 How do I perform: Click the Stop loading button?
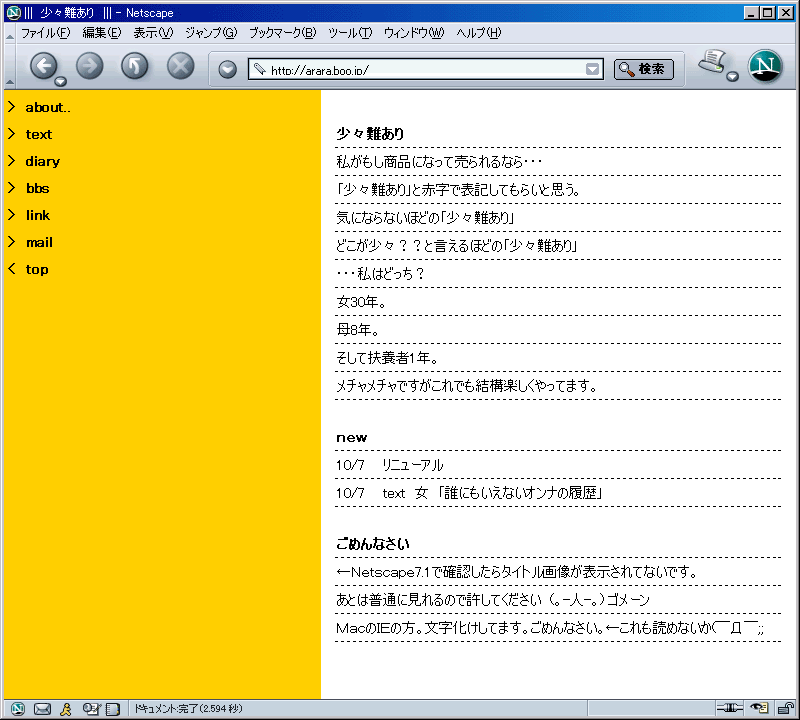181,65
